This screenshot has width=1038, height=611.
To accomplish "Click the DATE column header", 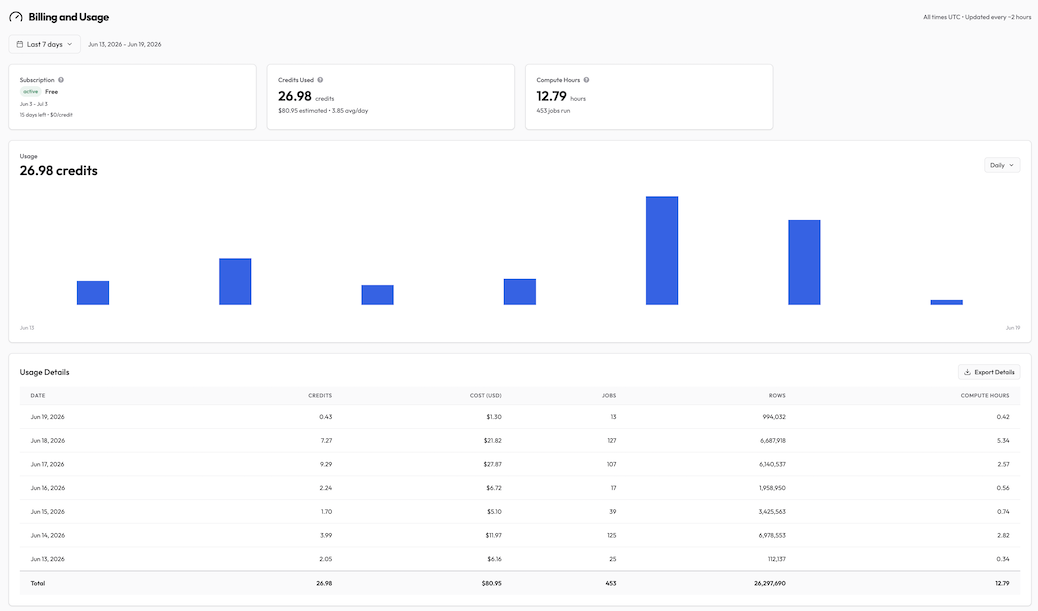I will 38,396.
